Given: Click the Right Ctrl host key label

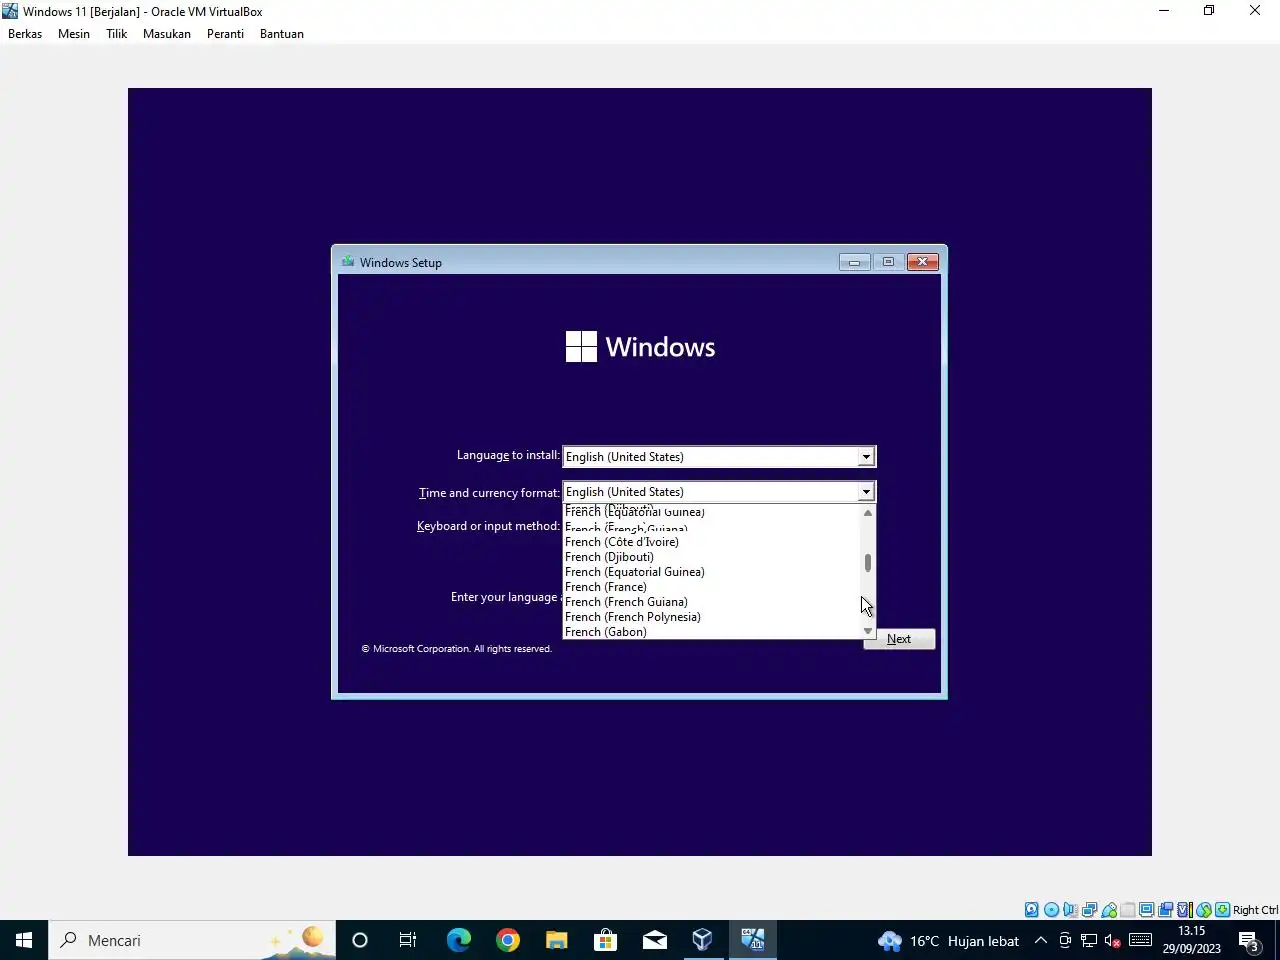Looking at the screenshot, I should click(x=1256, y=910).
